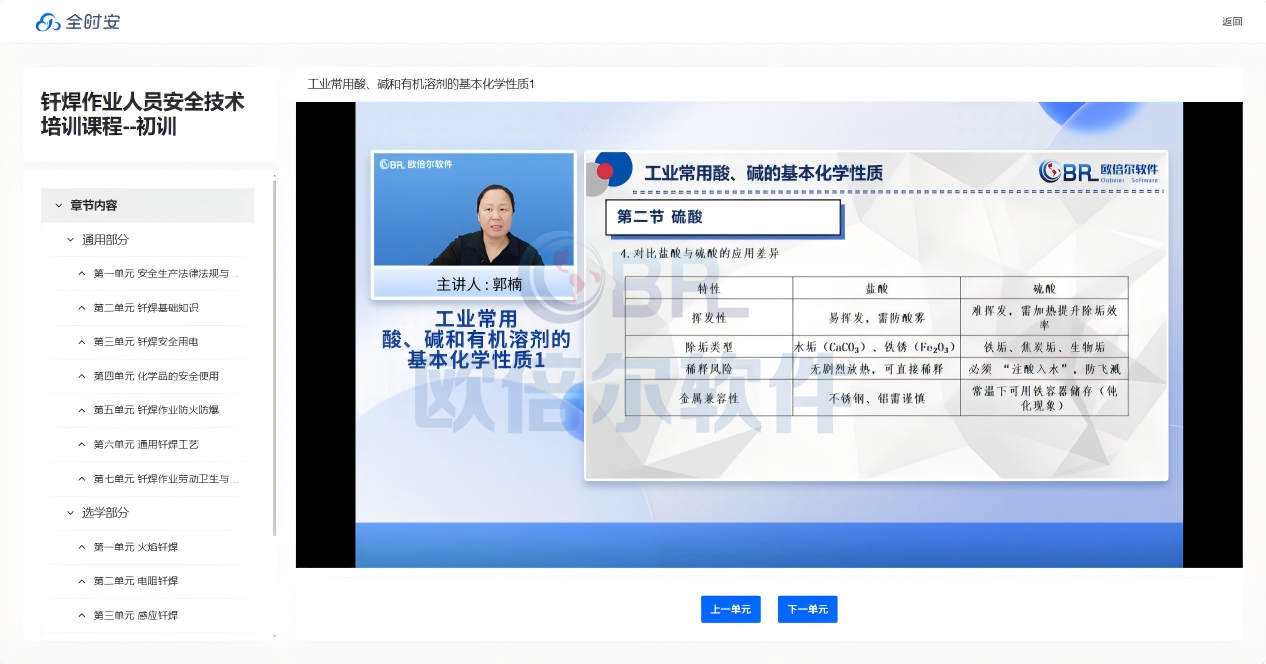Toggle chevron beside 第一单元 火焰钎焊
The height and width of the screenshot is (664, 1266).
click(x=82, y=547)
